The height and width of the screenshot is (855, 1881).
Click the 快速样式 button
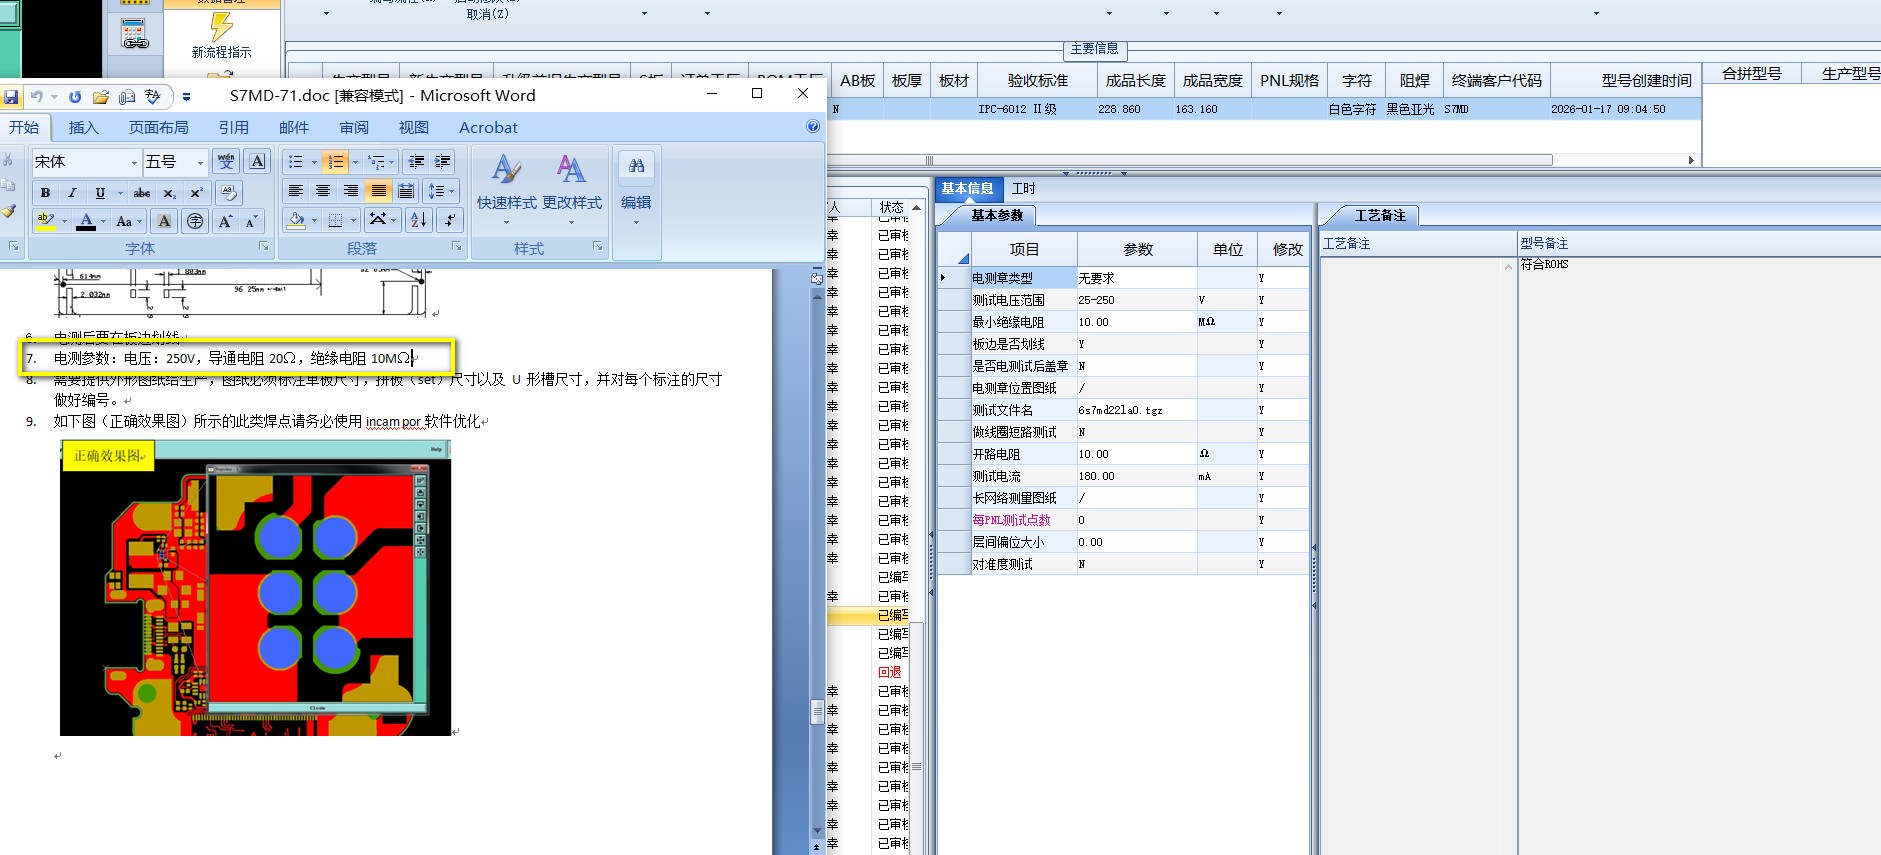pyautogui.click(x=506, y=189)
